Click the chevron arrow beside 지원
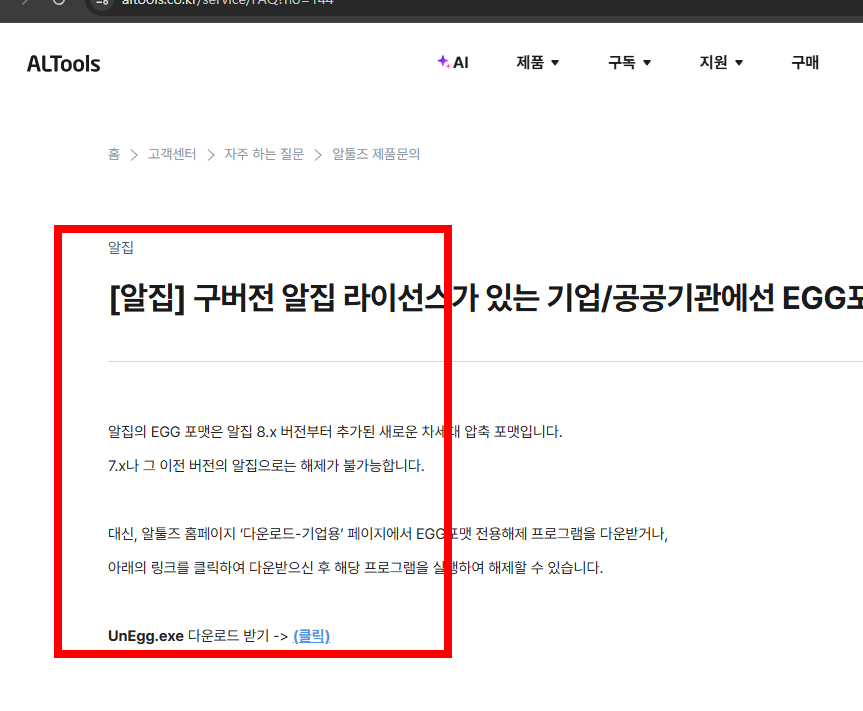Image resolution: width=863 pixels, height=711 pixels. (738, 62)
